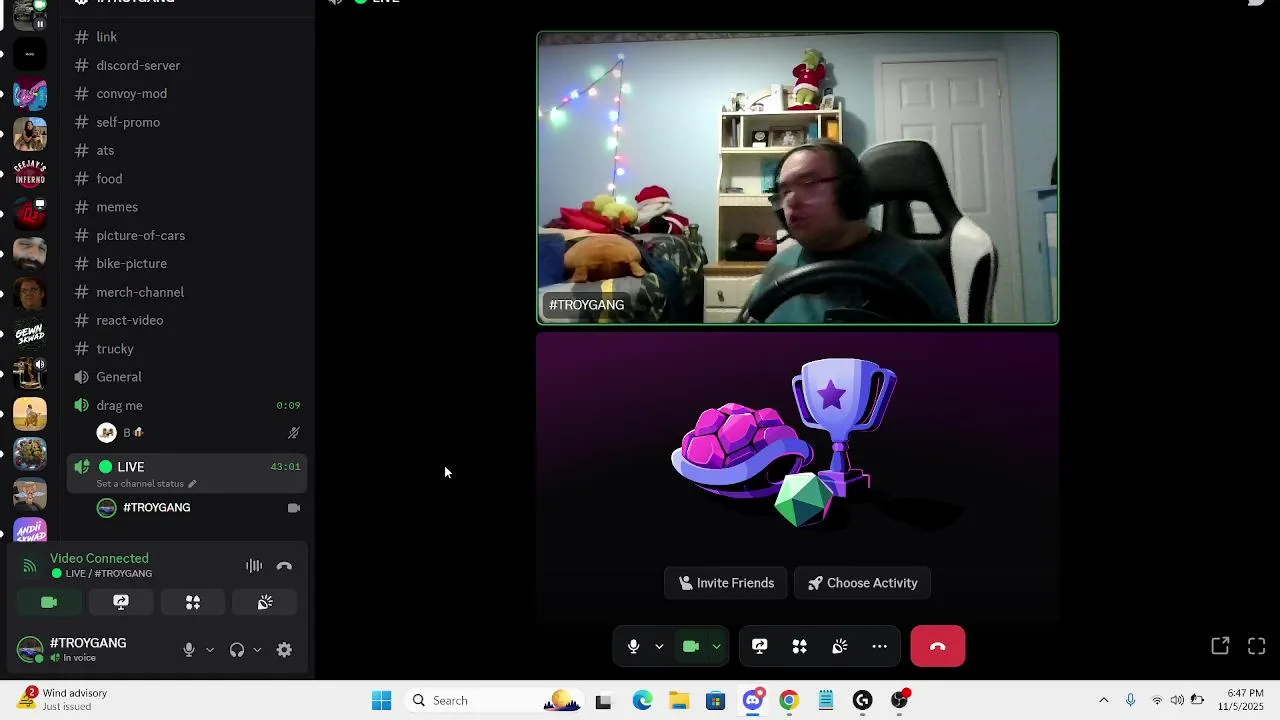Disconnect via Video Connected panel phone icon
Screen dimensions: 1280x720
(284, 566)
